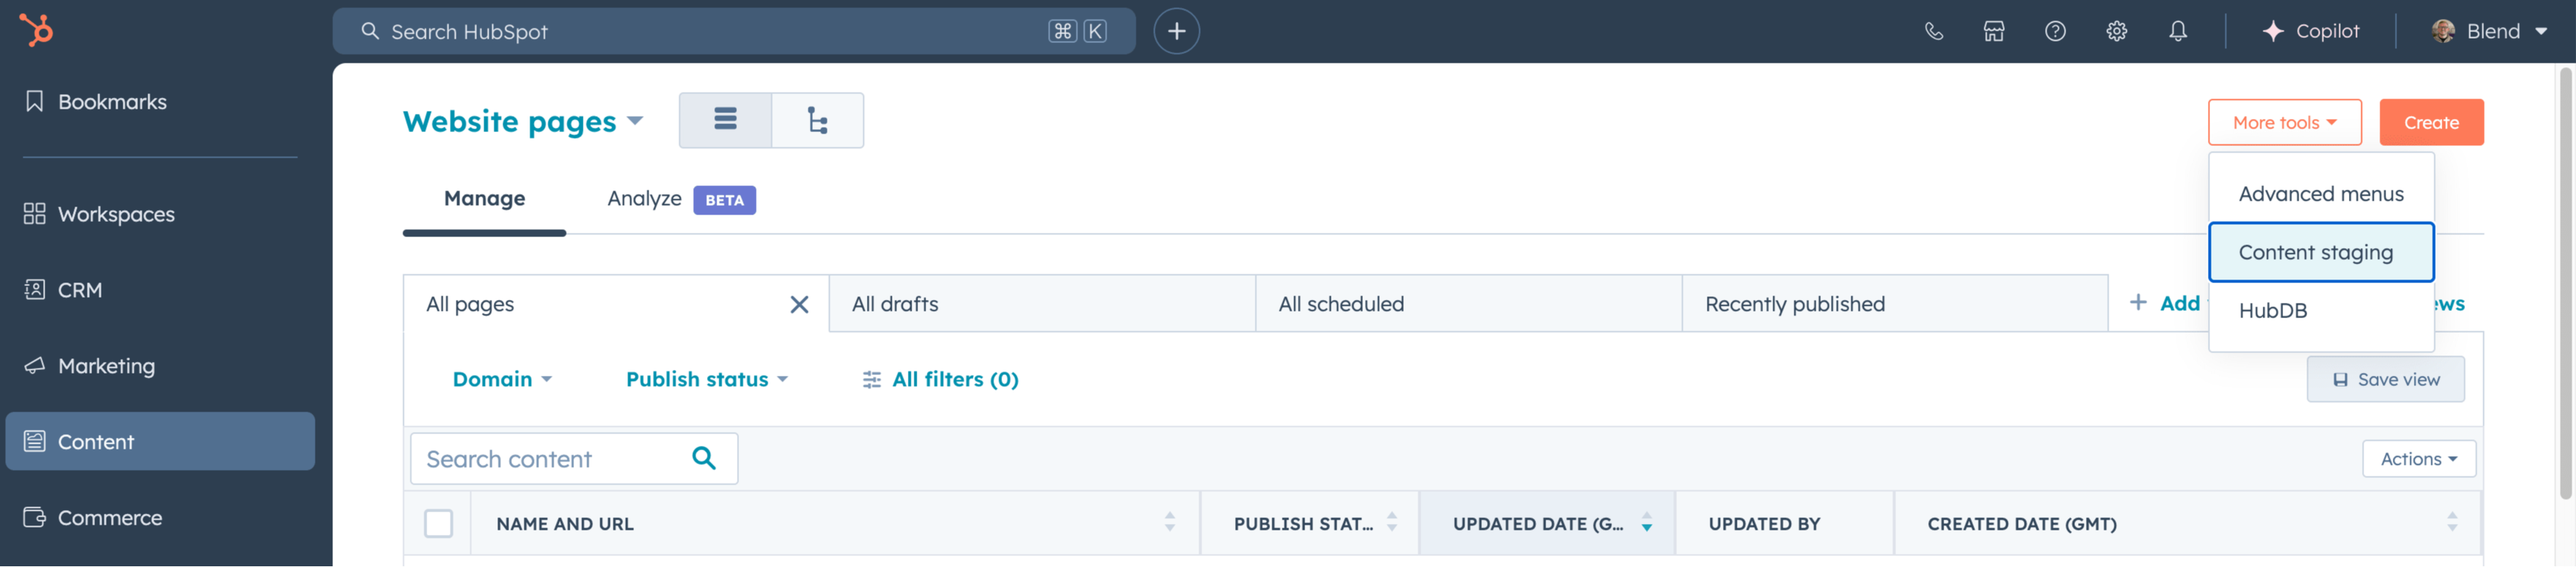2576x567 pixels.
Task: Open the Content section in the sidebar
Action: point(95,441)
